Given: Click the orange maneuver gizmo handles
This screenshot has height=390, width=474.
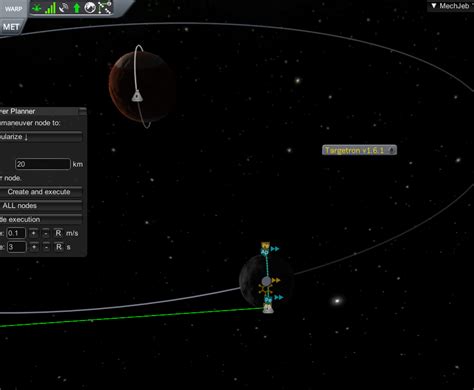Looking at the screenshot, I should click(x=265, y=289).
